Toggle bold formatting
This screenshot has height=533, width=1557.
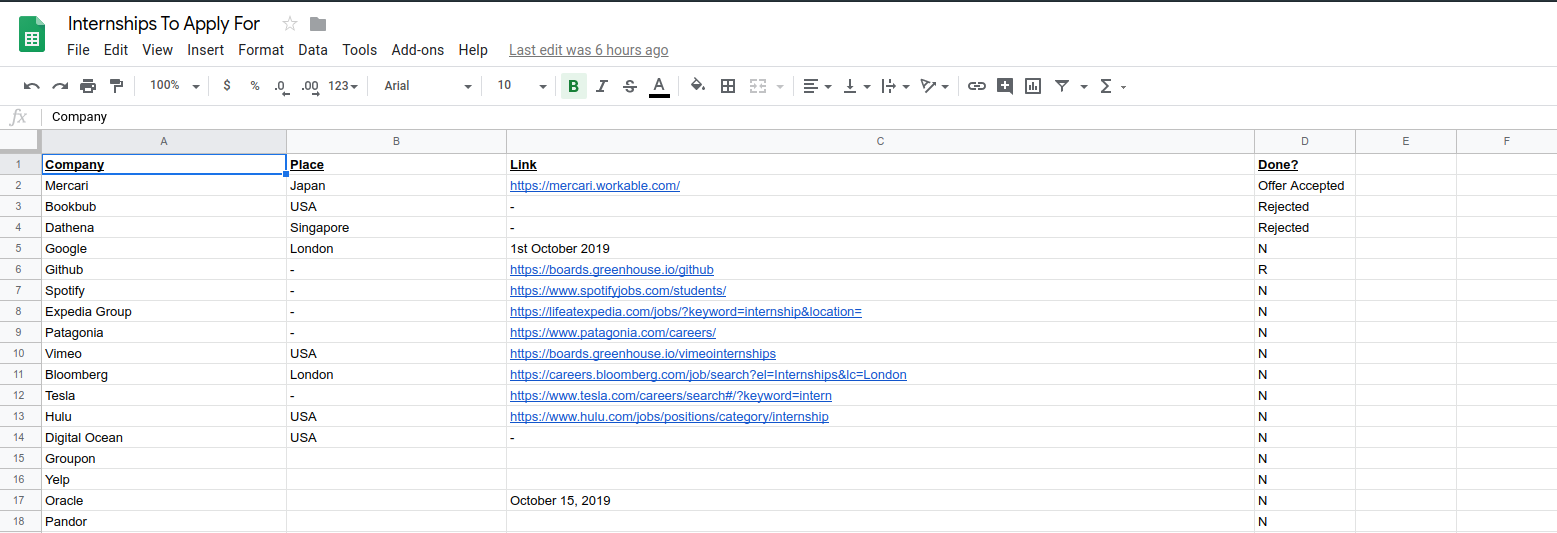[x=573, y=86]
